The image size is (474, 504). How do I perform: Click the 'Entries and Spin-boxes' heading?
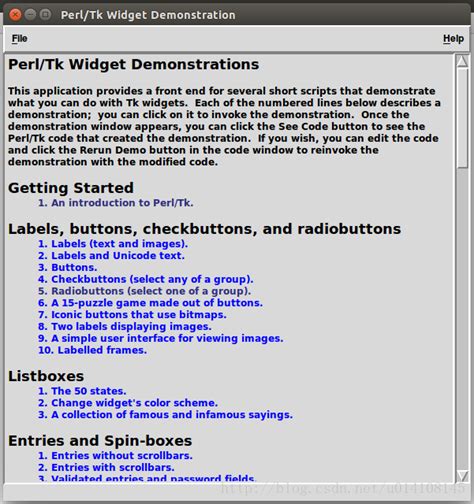[x=100, y=441]
